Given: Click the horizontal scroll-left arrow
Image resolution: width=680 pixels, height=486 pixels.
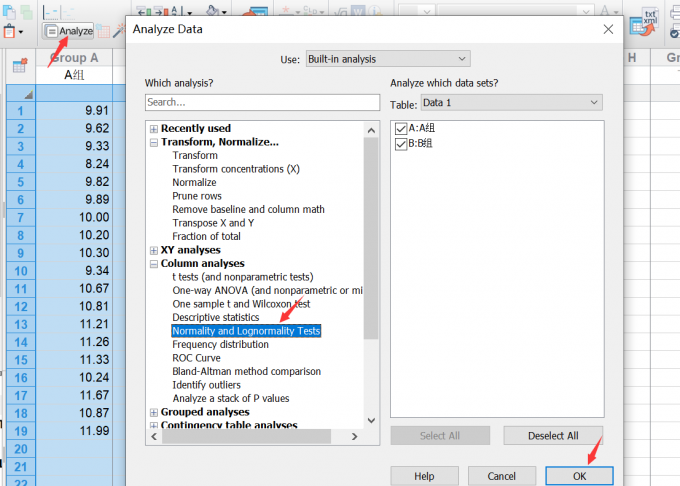Looking at the screenshot, I should pos(154,437).
